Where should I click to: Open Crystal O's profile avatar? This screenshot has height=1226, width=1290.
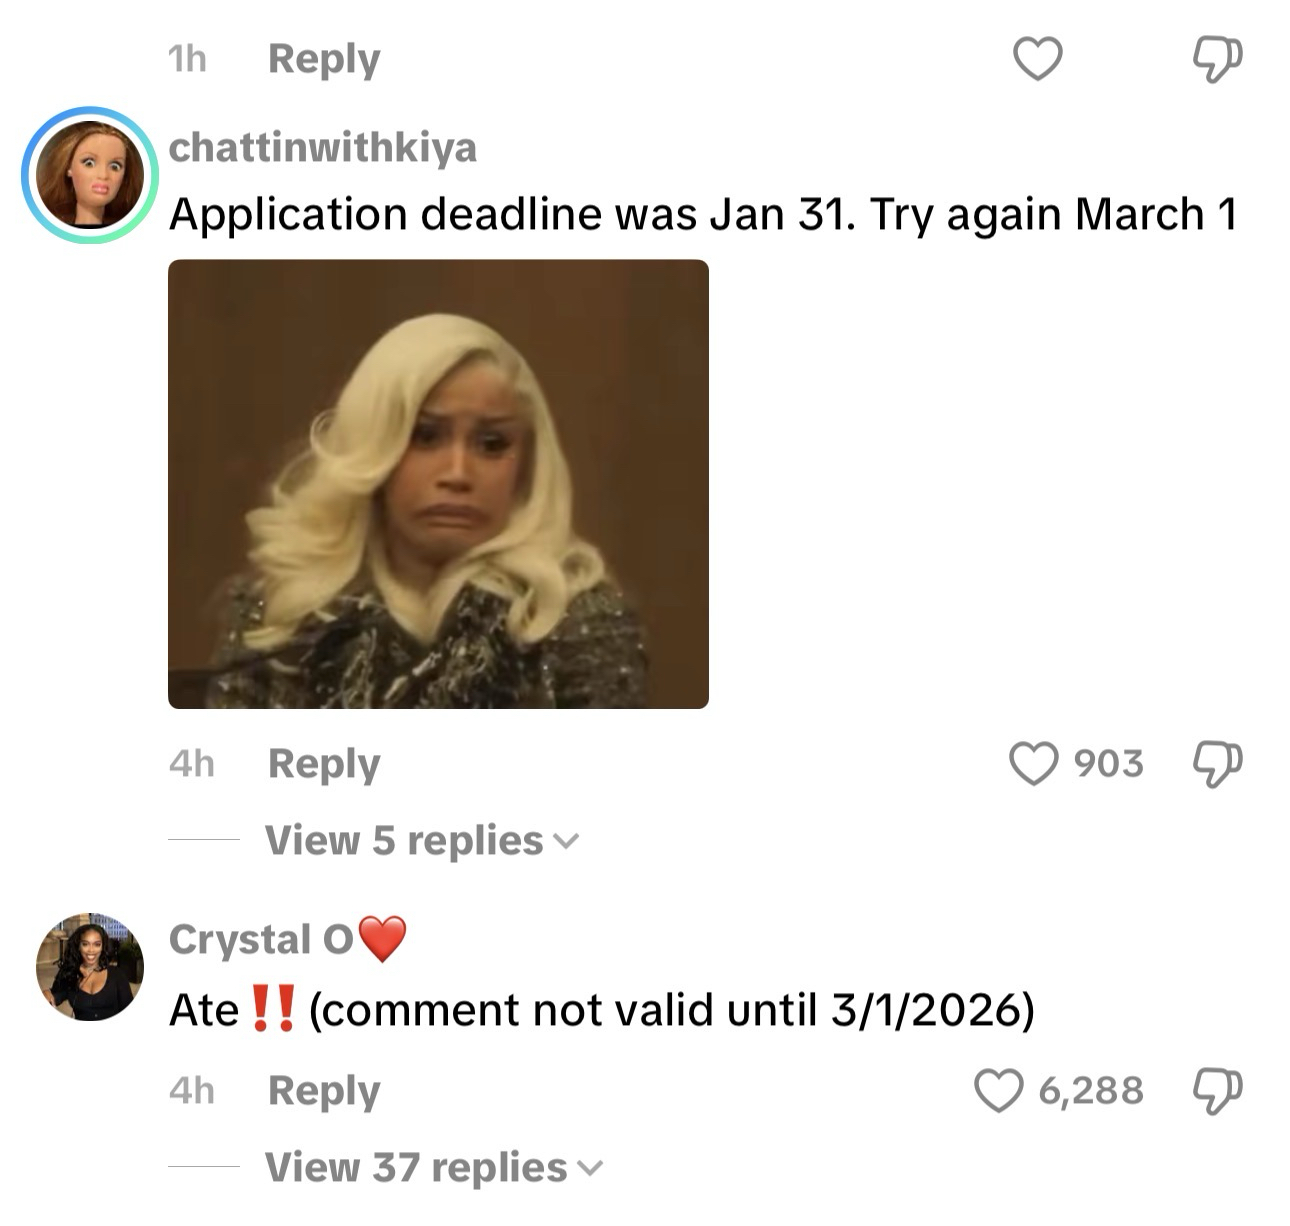(90, 966)
